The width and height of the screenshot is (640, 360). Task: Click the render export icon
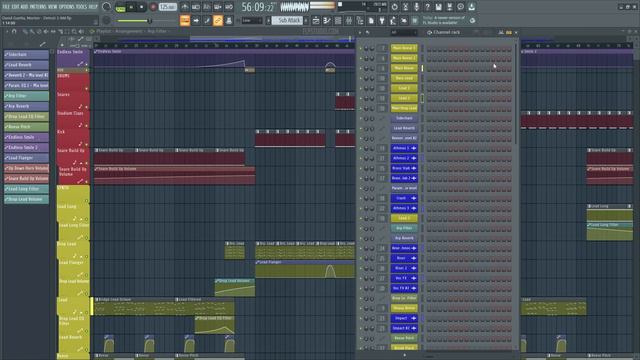(449, 7)
